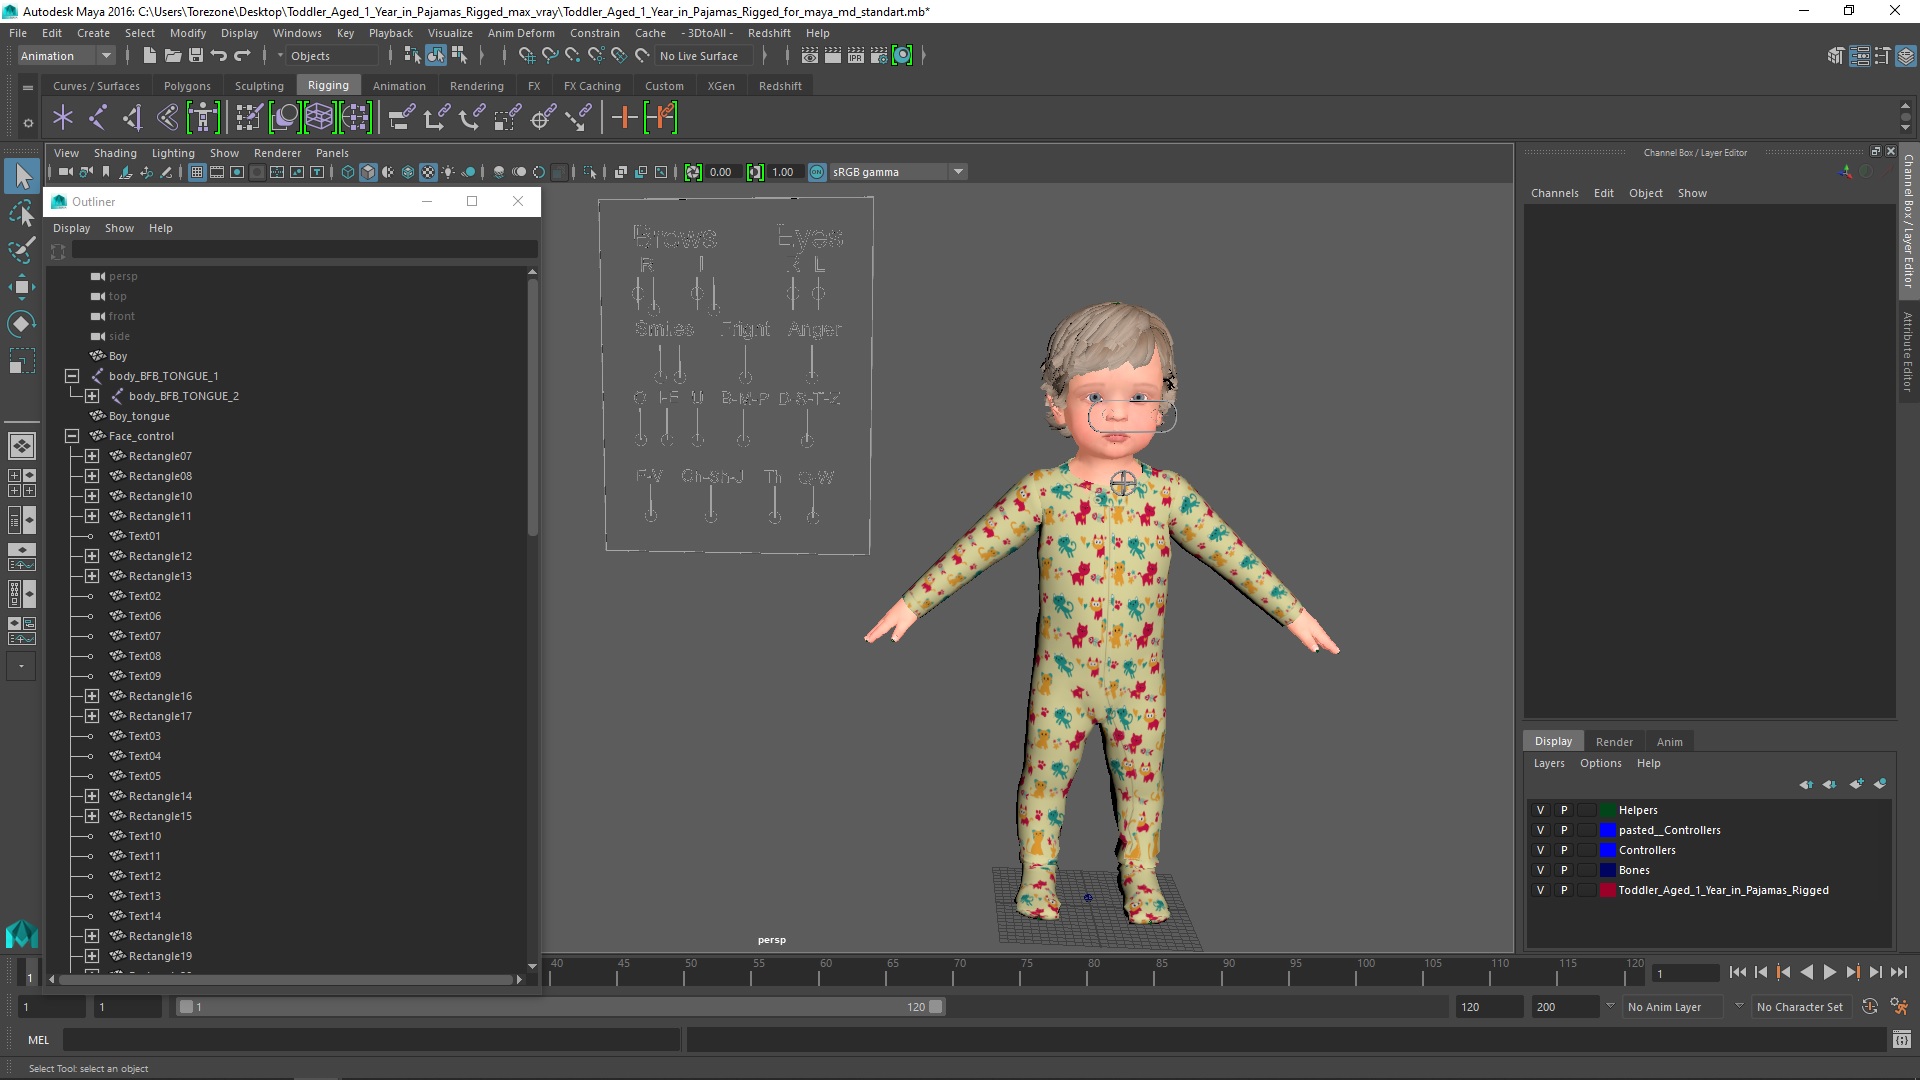
Task: Open the Layers menu in layer editor
Action: coord(1549,763)
